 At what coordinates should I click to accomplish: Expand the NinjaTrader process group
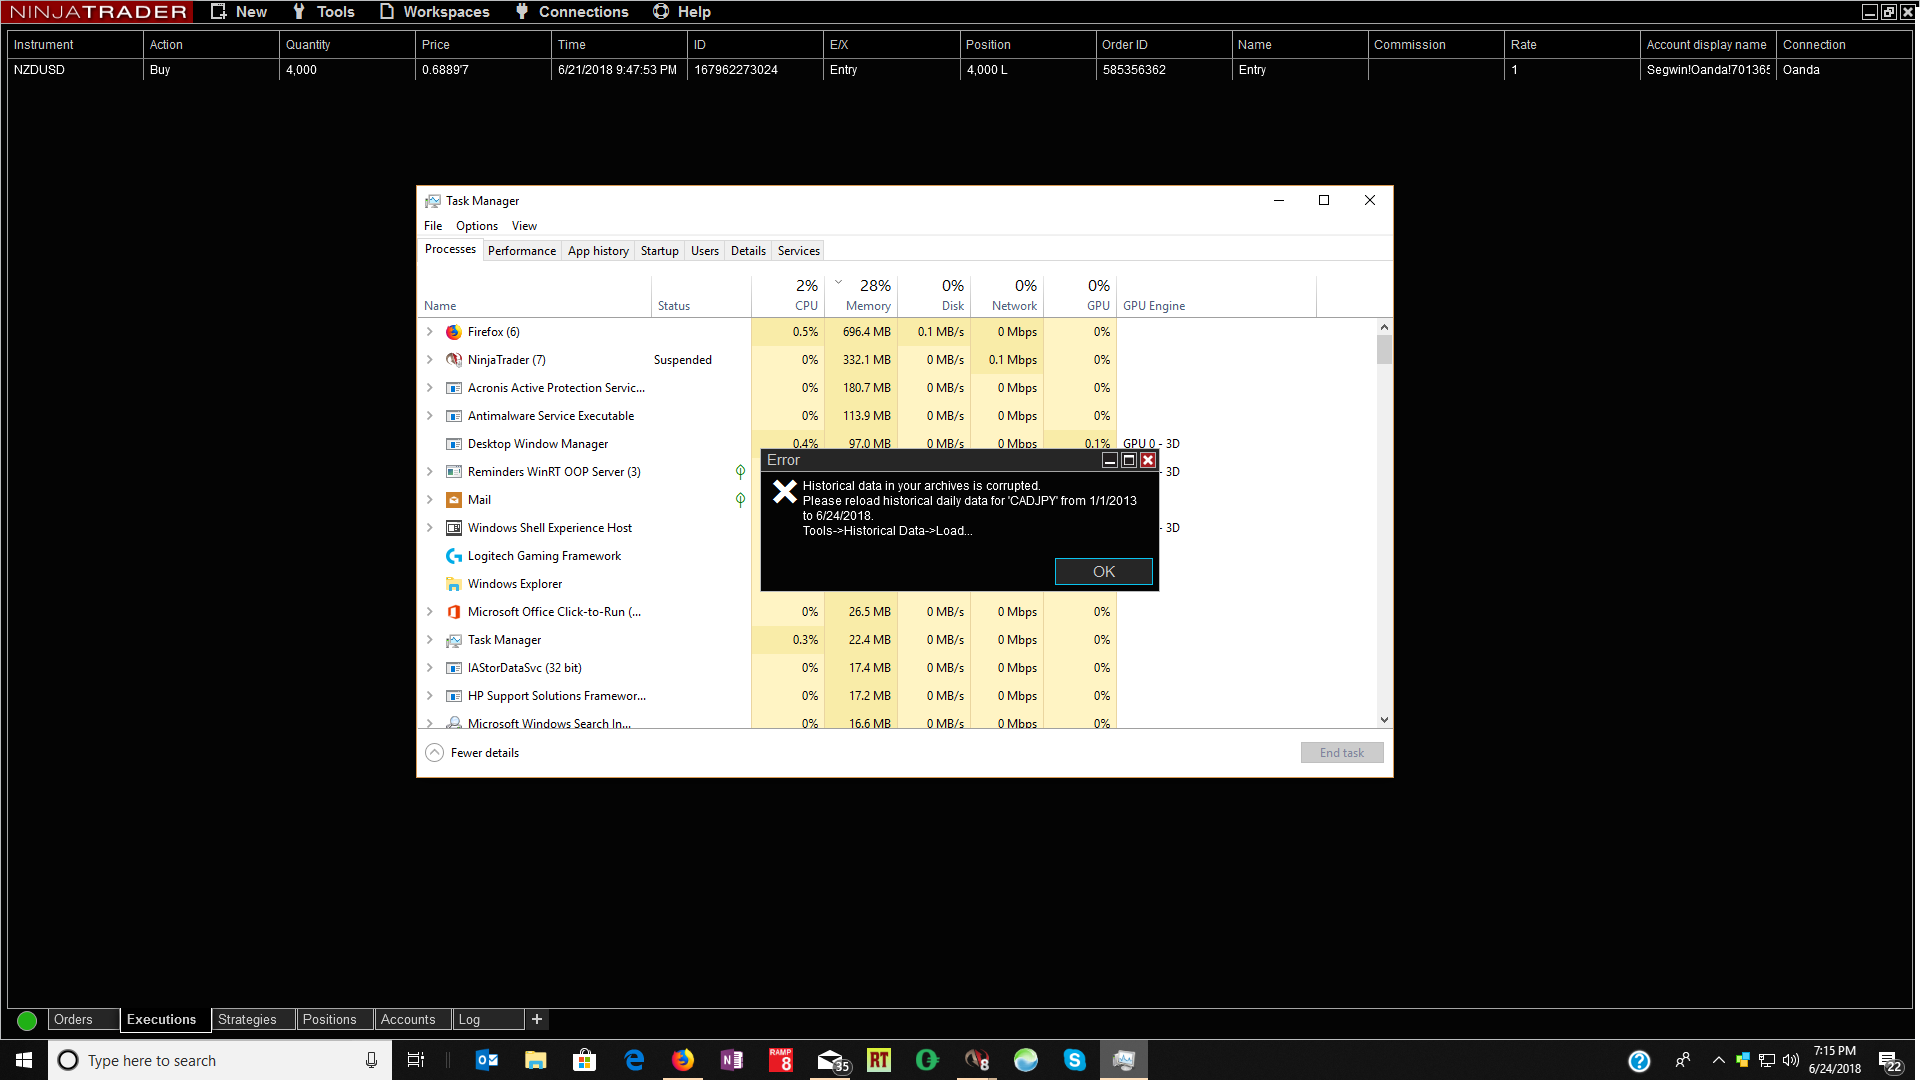pyautogui.click(x=430, y=360)
